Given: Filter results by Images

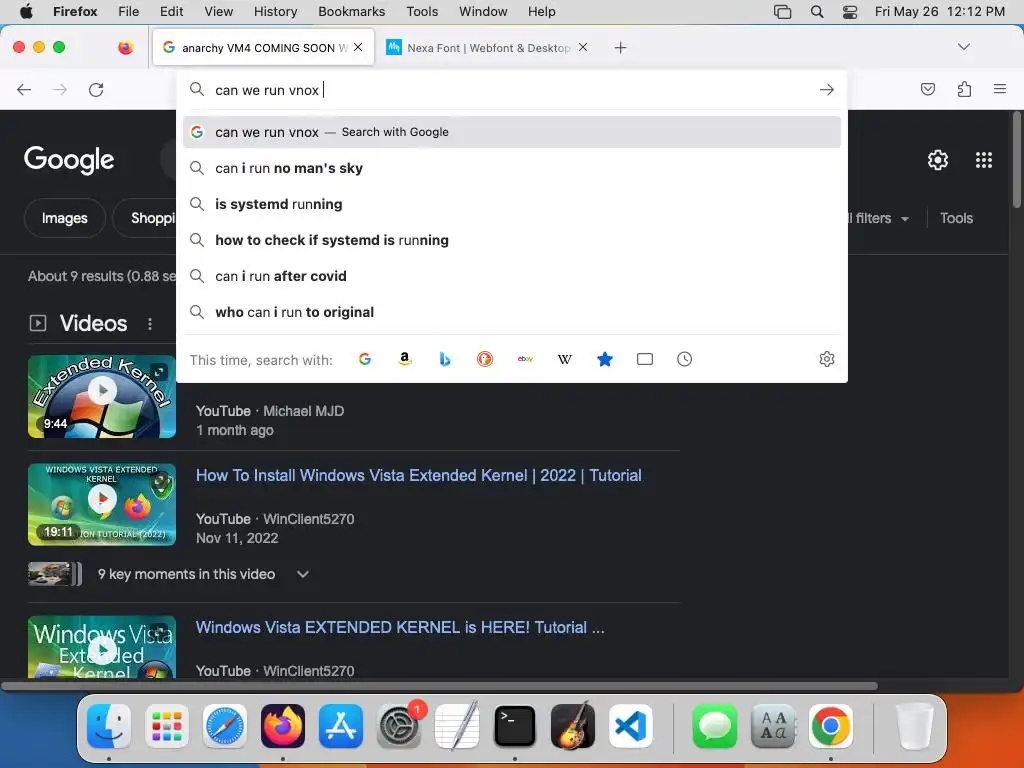Looking at the screenshot, I should (x=65, y=218).
